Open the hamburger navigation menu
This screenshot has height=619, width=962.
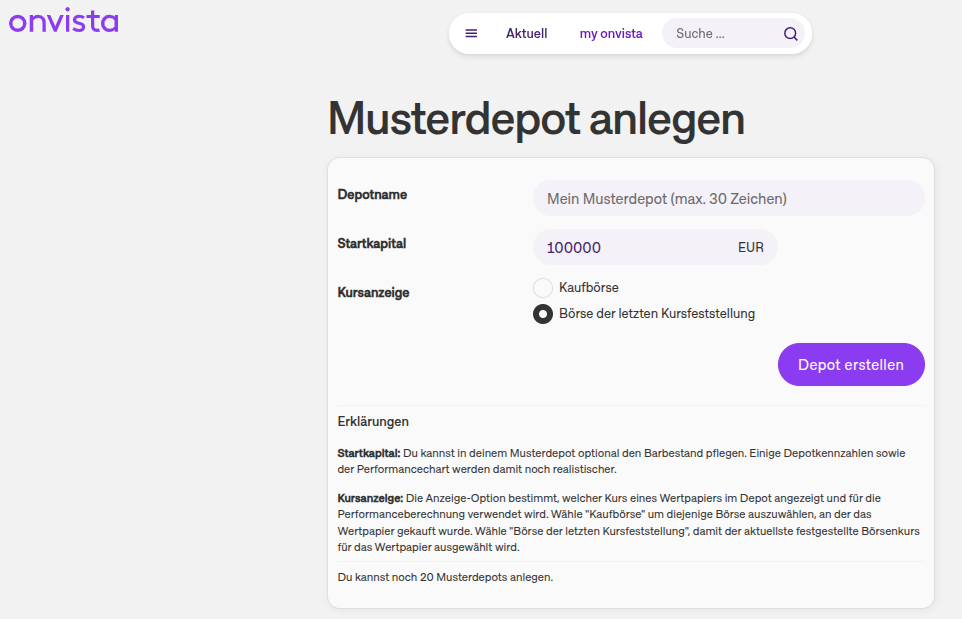(x=471, y=33)
